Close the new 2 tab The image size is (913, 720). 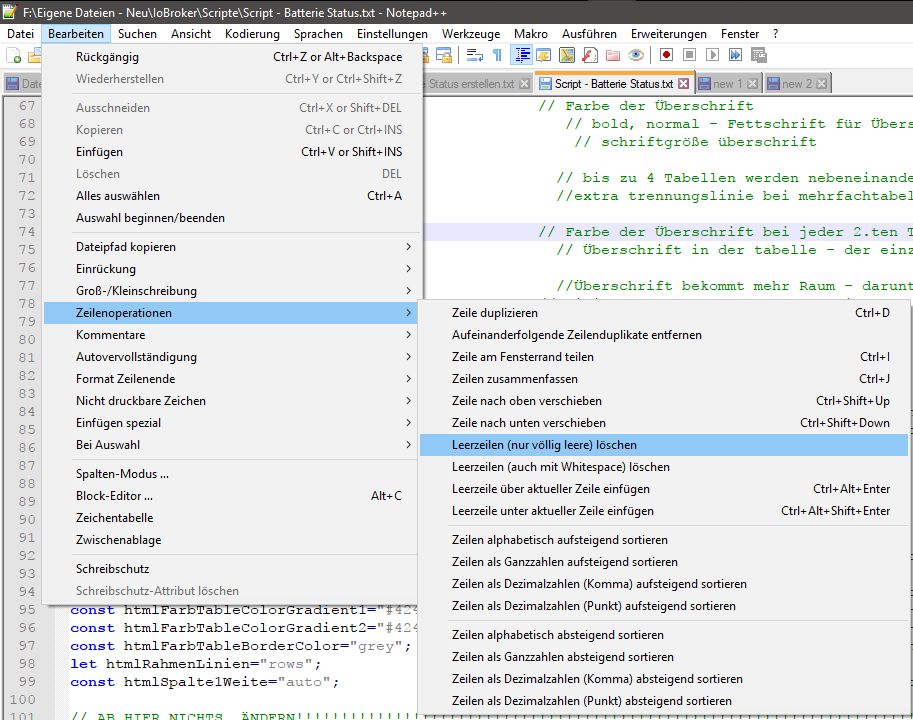coord(821,84)
